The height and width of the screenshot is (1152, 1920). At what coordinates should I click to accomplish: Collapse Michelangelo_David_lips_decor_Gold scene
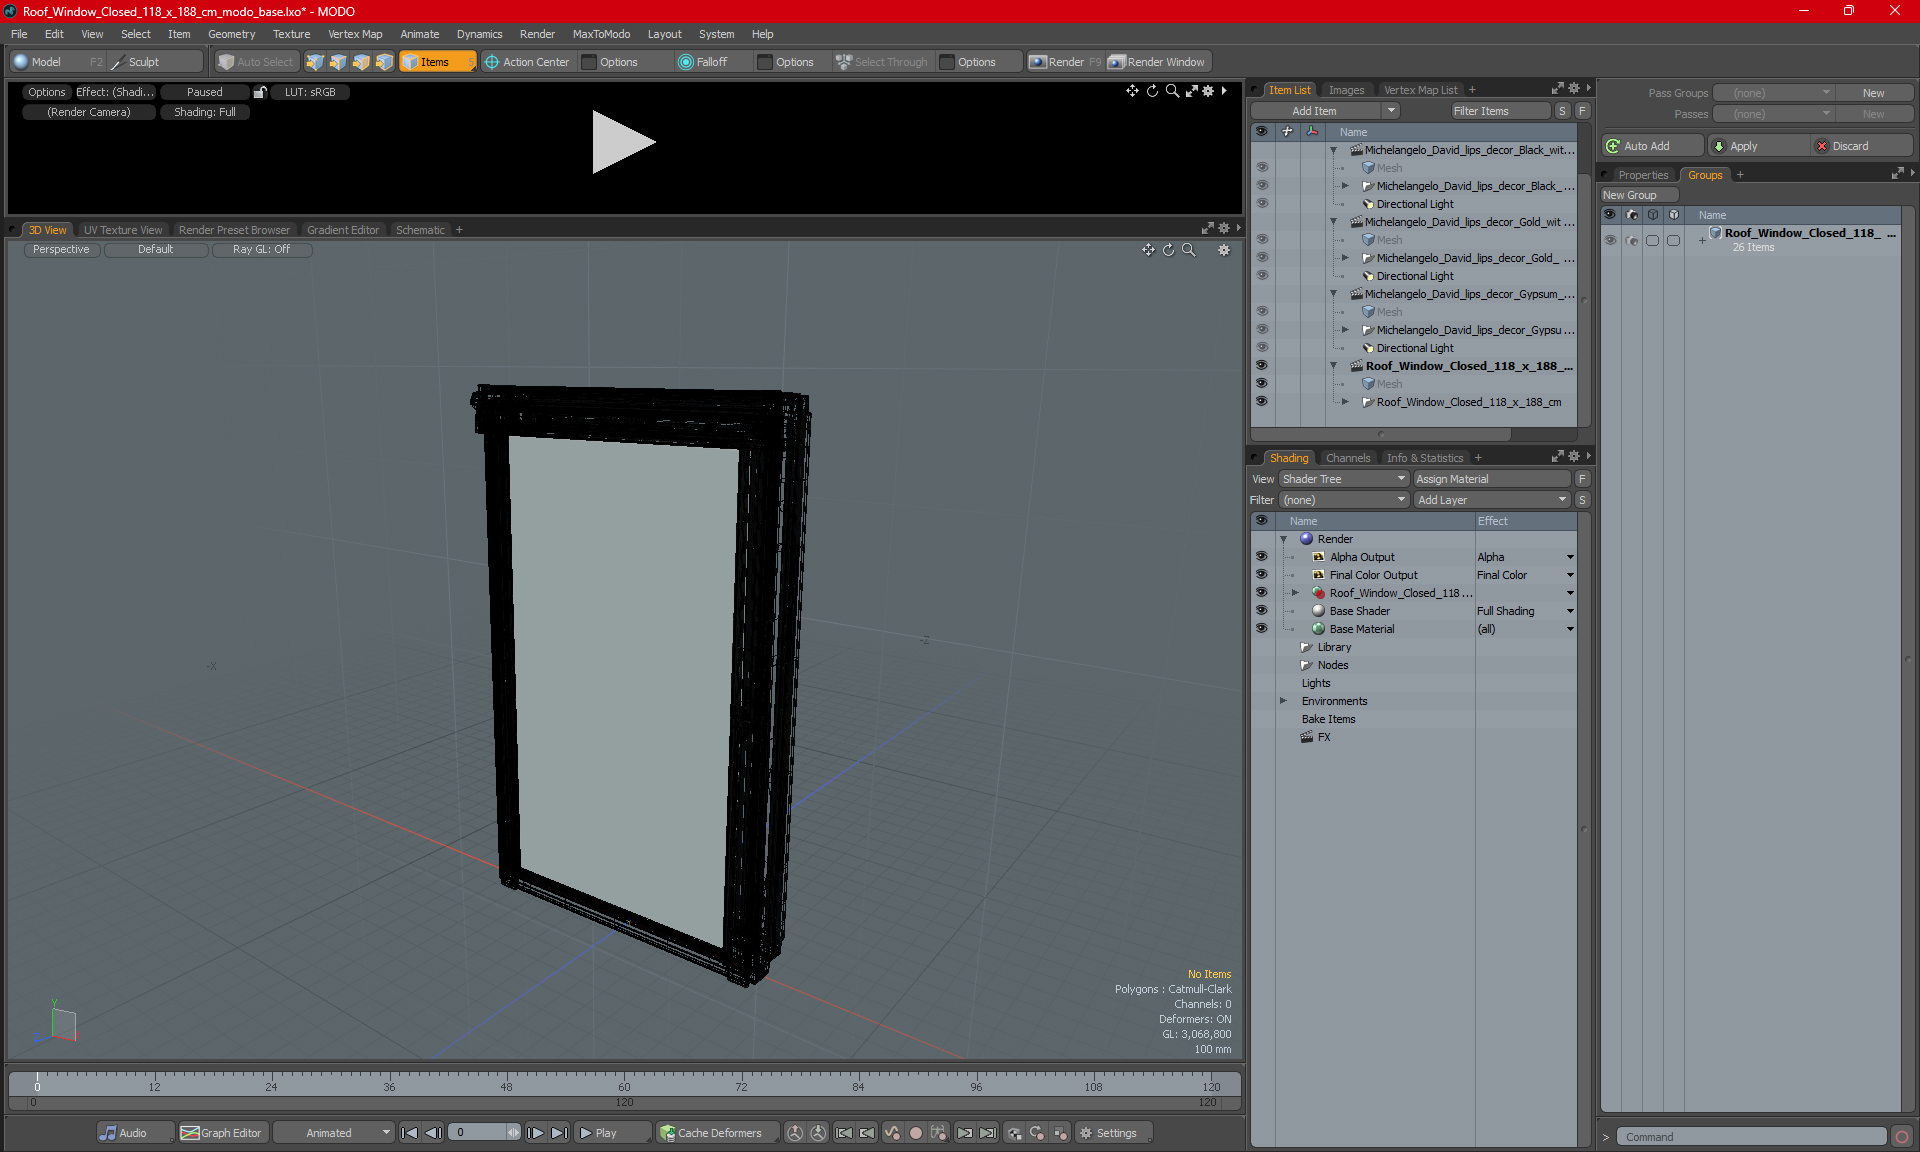tap(1333, 222)
